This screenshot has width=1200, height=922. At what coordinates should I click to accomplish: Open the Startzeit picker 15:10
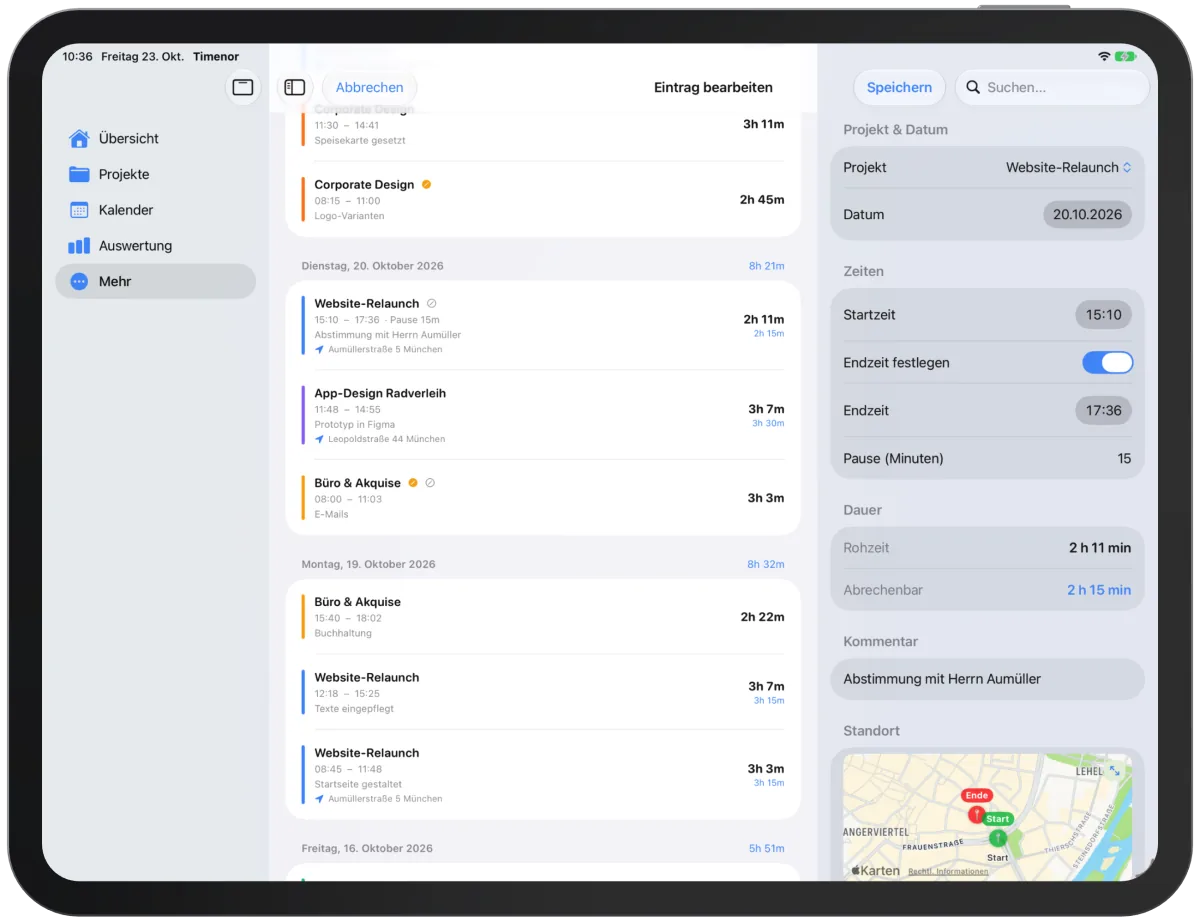coord(1104,315)
